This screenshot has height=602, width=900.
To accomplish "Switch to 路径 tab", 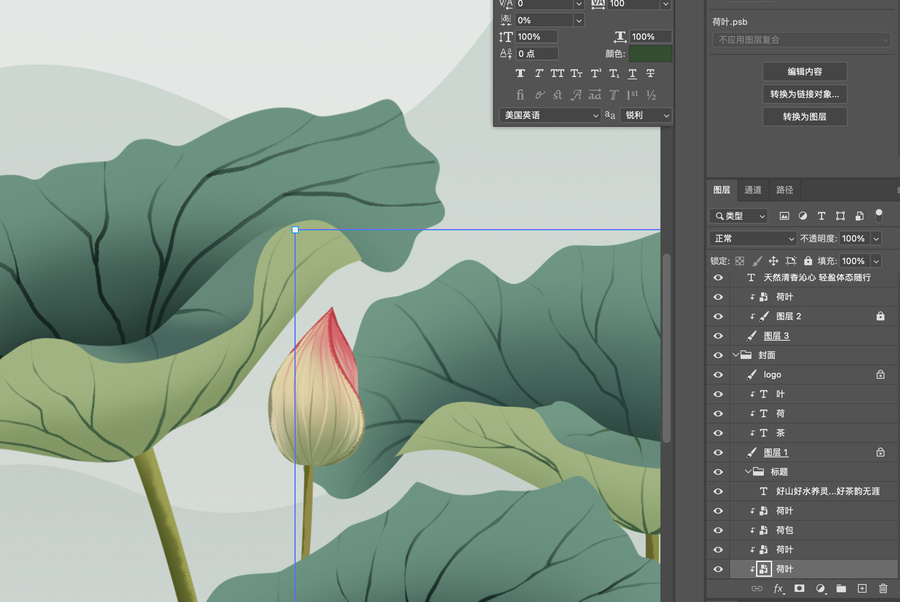I will click(x=784, y=190).
